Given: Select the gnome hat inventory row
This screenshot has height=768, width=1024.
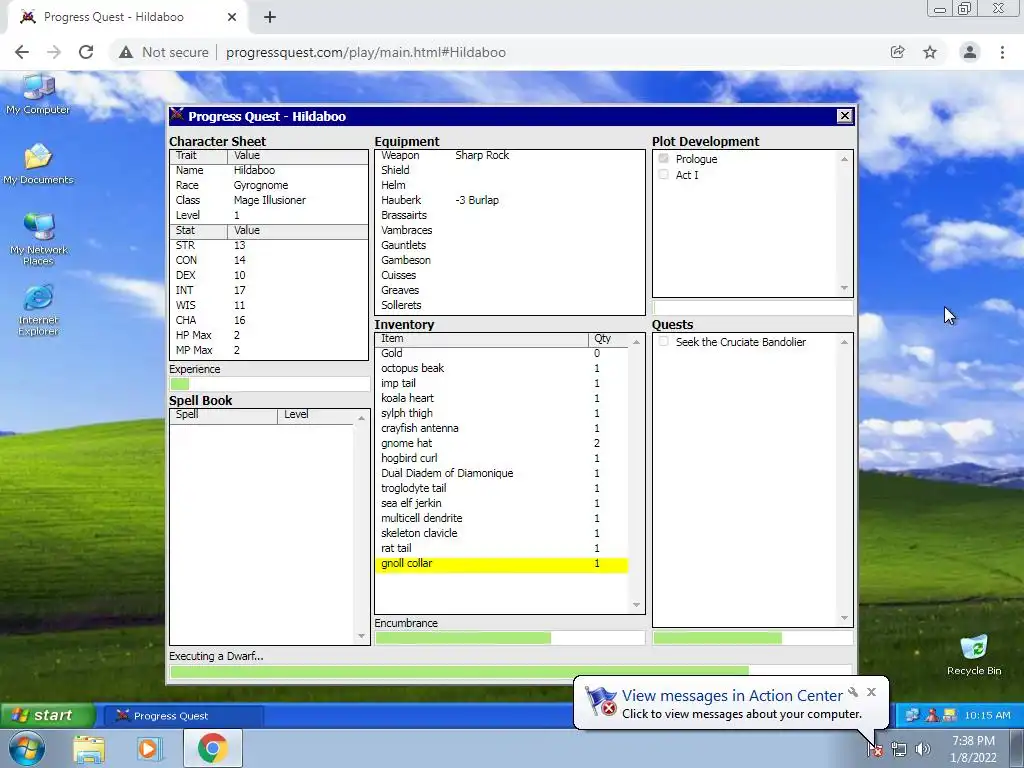Looking at the screenshot, I should [x=501, y=443].
